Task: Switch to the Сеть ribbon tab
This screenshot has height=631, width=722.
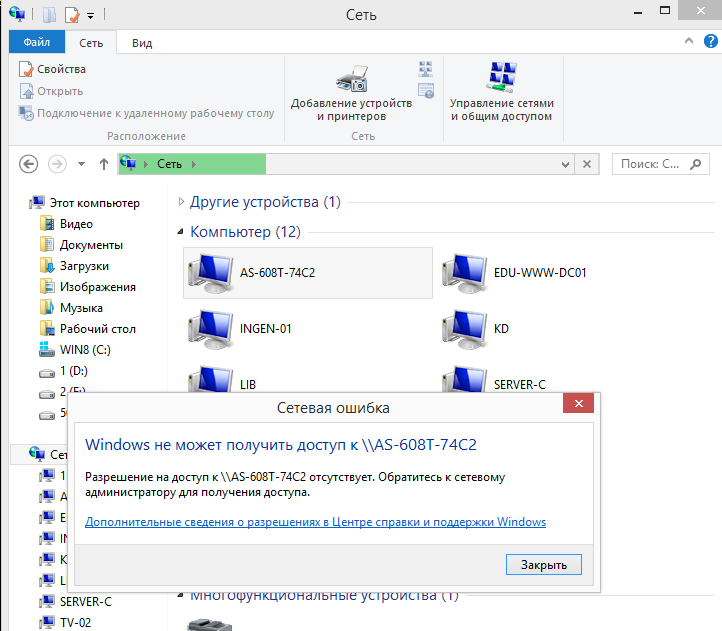Action: (x=91, y=43)
